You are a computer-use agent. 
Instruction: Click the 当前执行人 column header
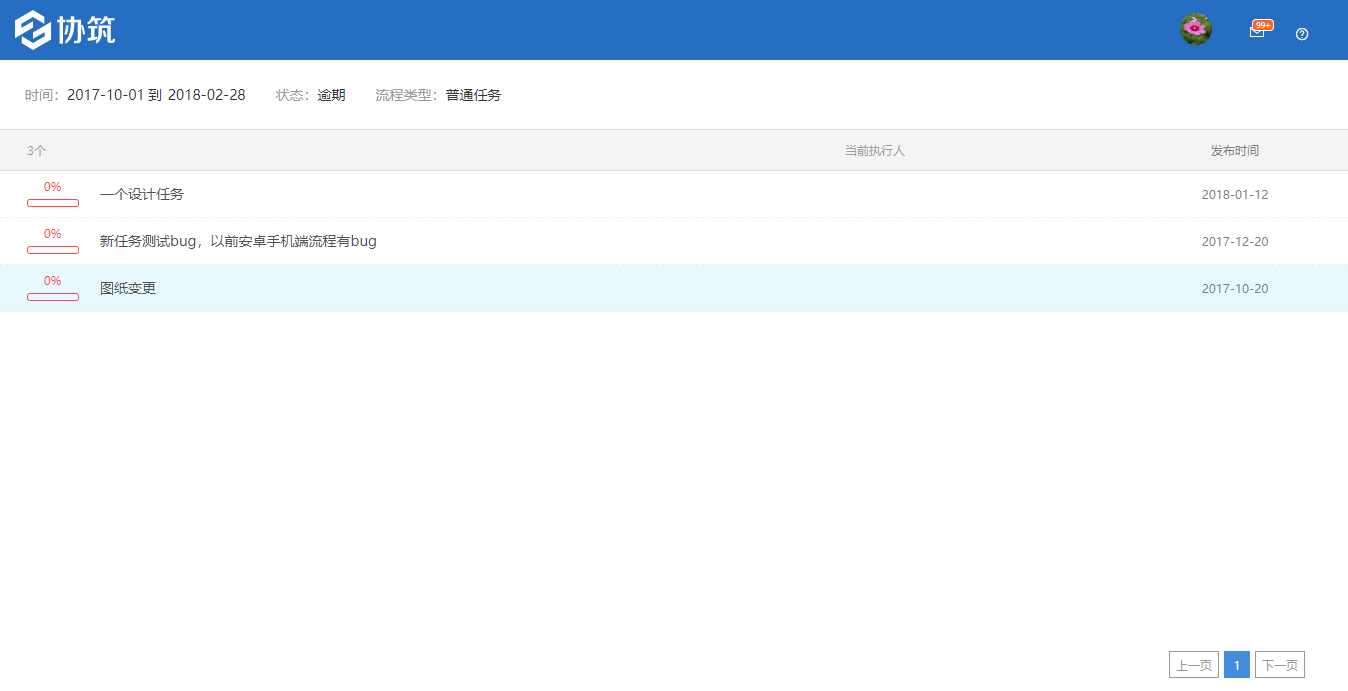click(874, 150)
